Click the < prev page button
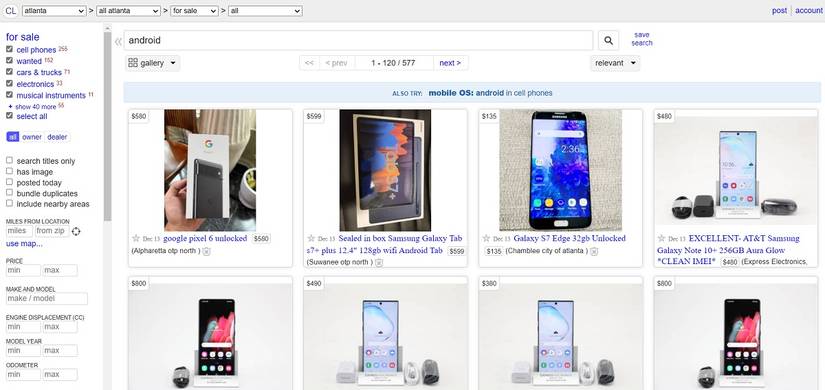 [x=336, y=63]
